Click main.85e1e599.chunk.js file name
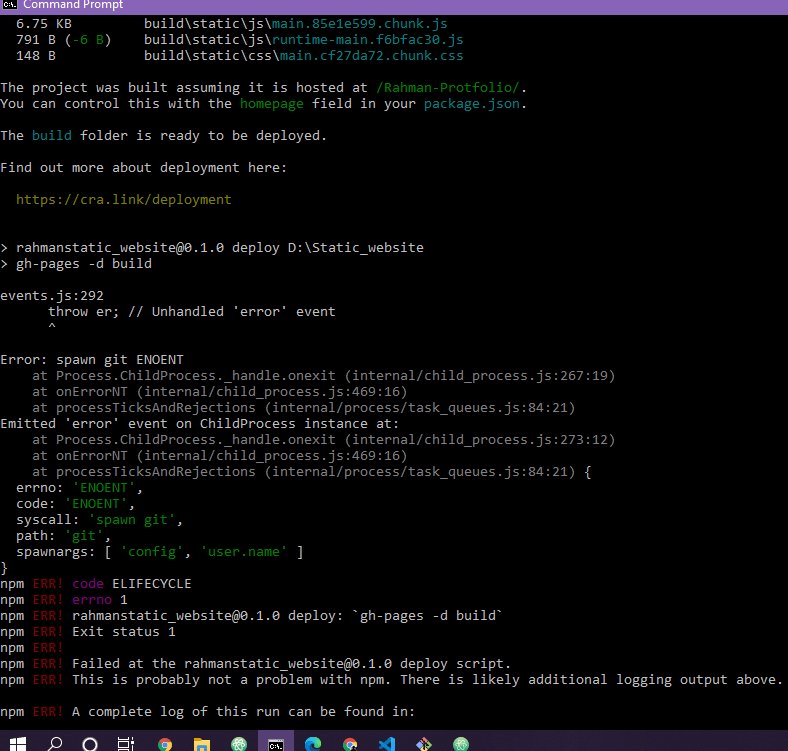 360,24
